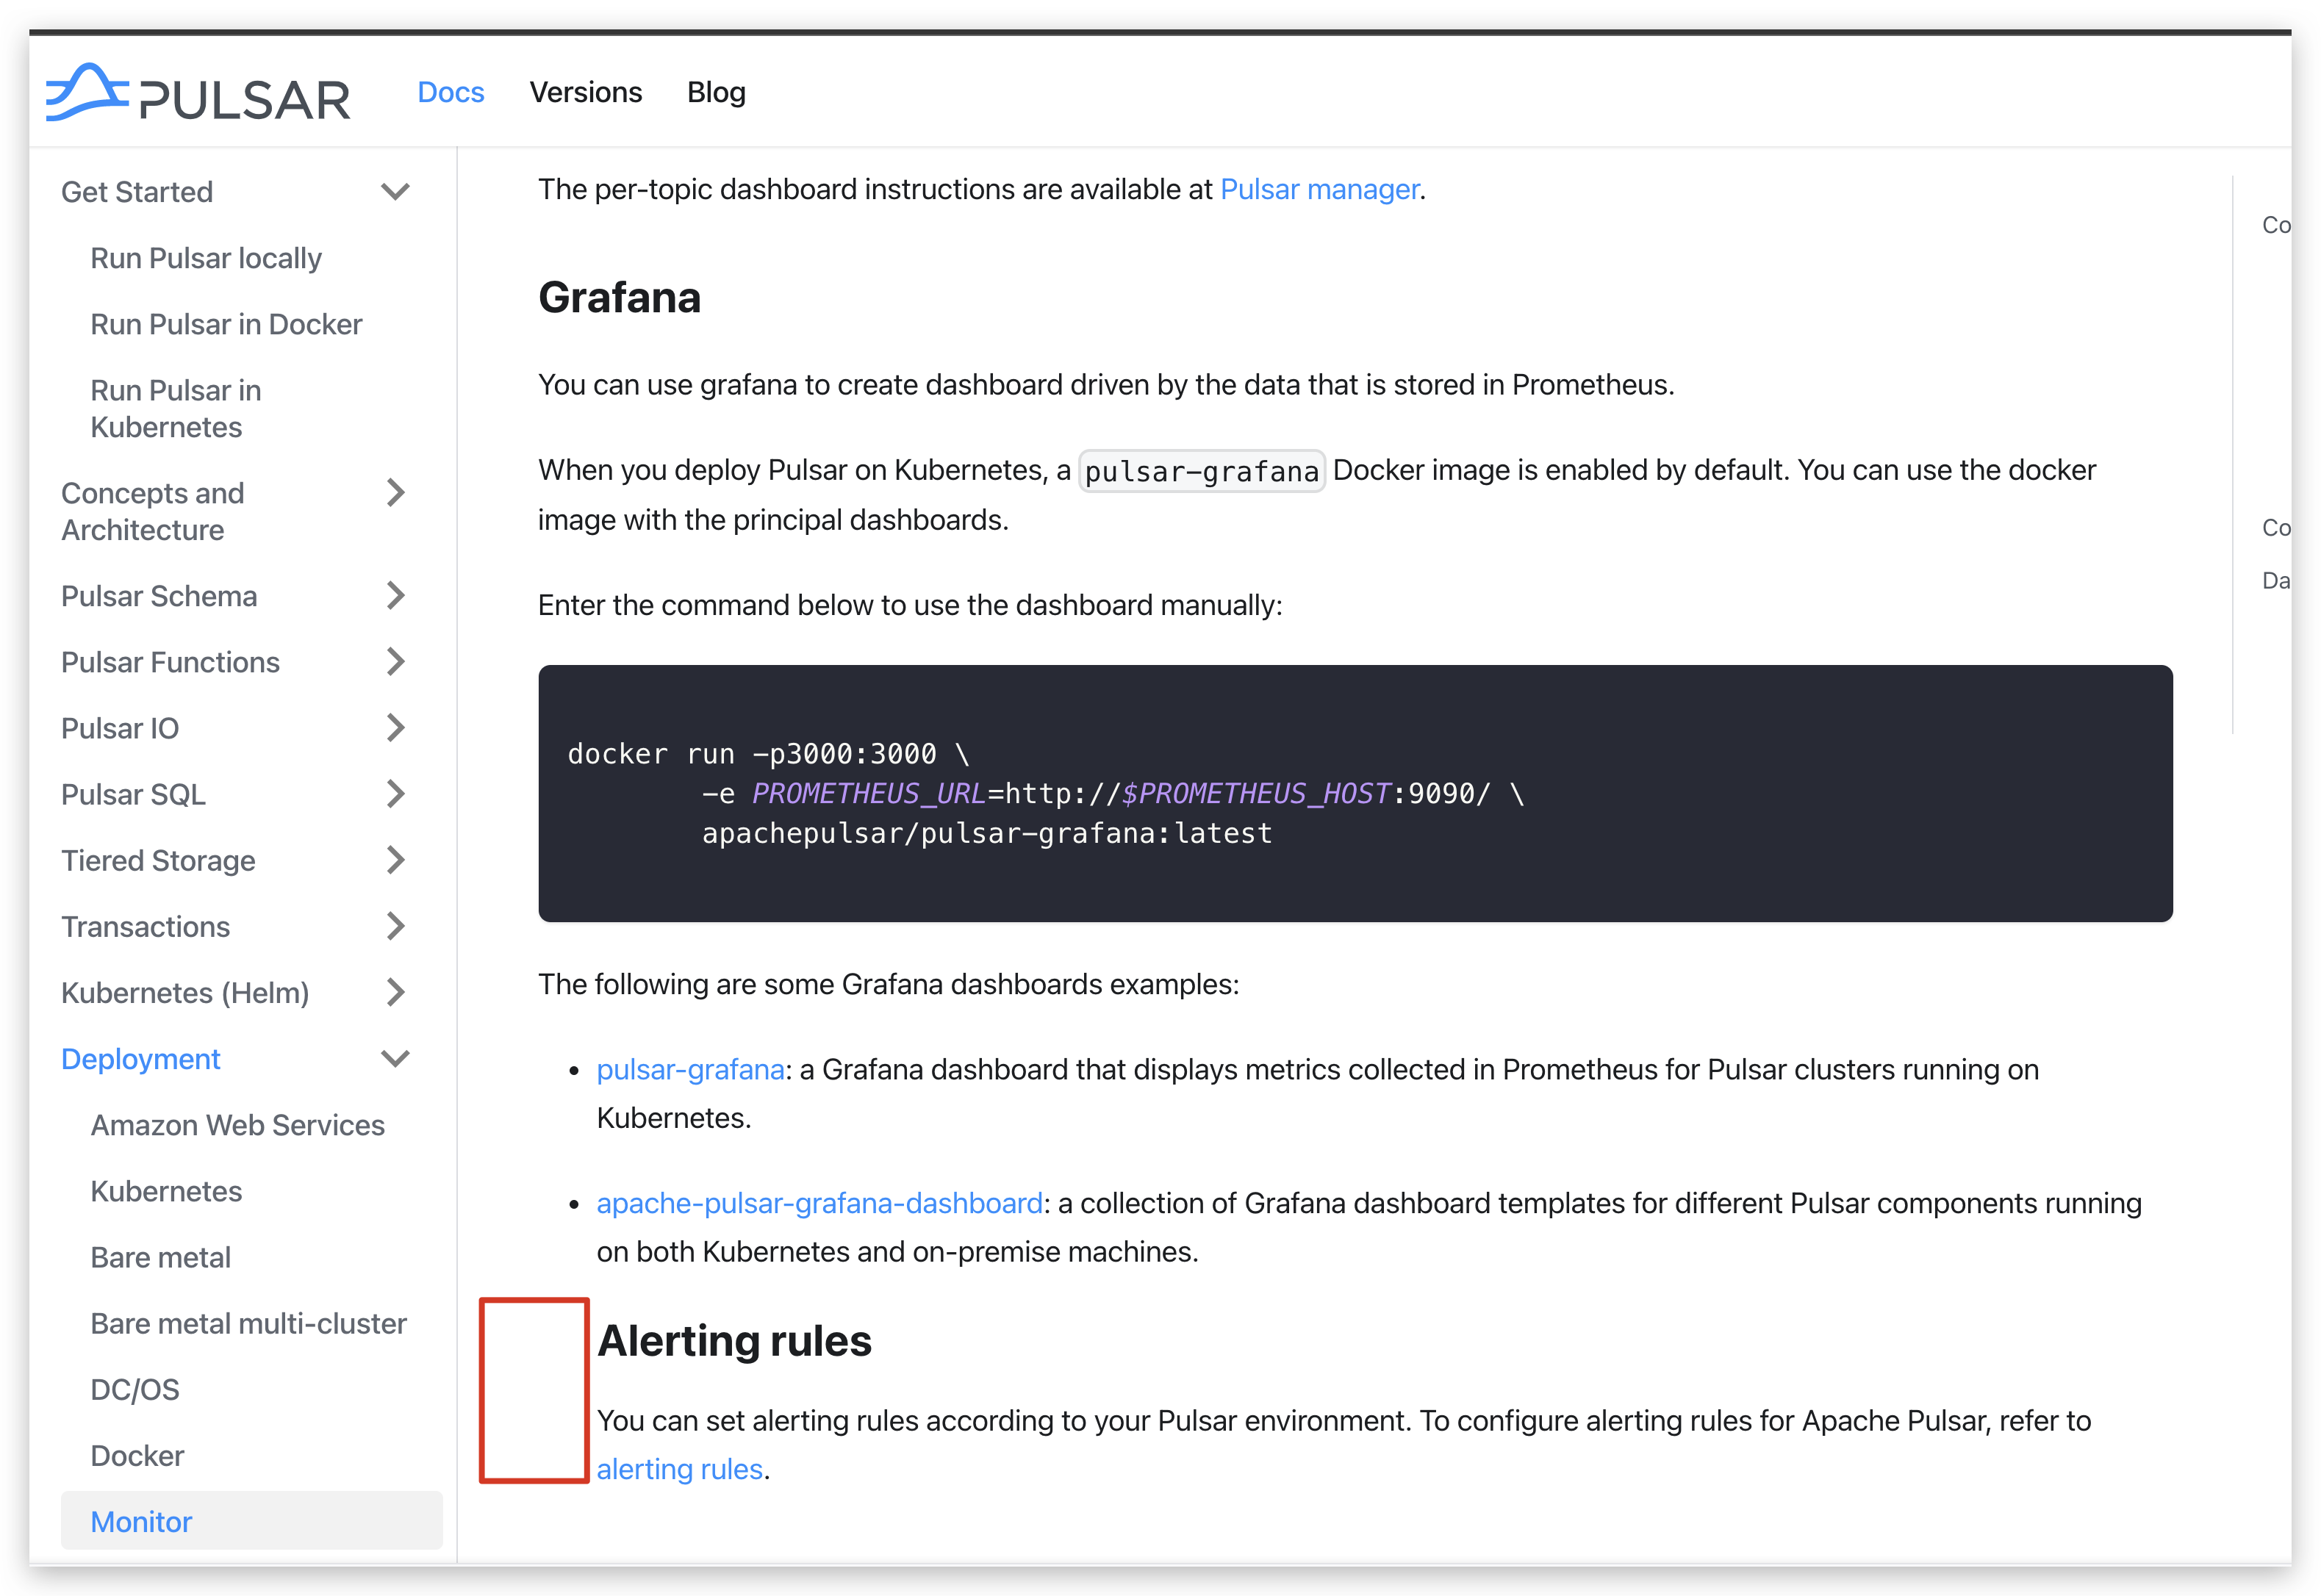
Task: Open the pulsar-grafana dashboard link
Action: [690, 1069]
